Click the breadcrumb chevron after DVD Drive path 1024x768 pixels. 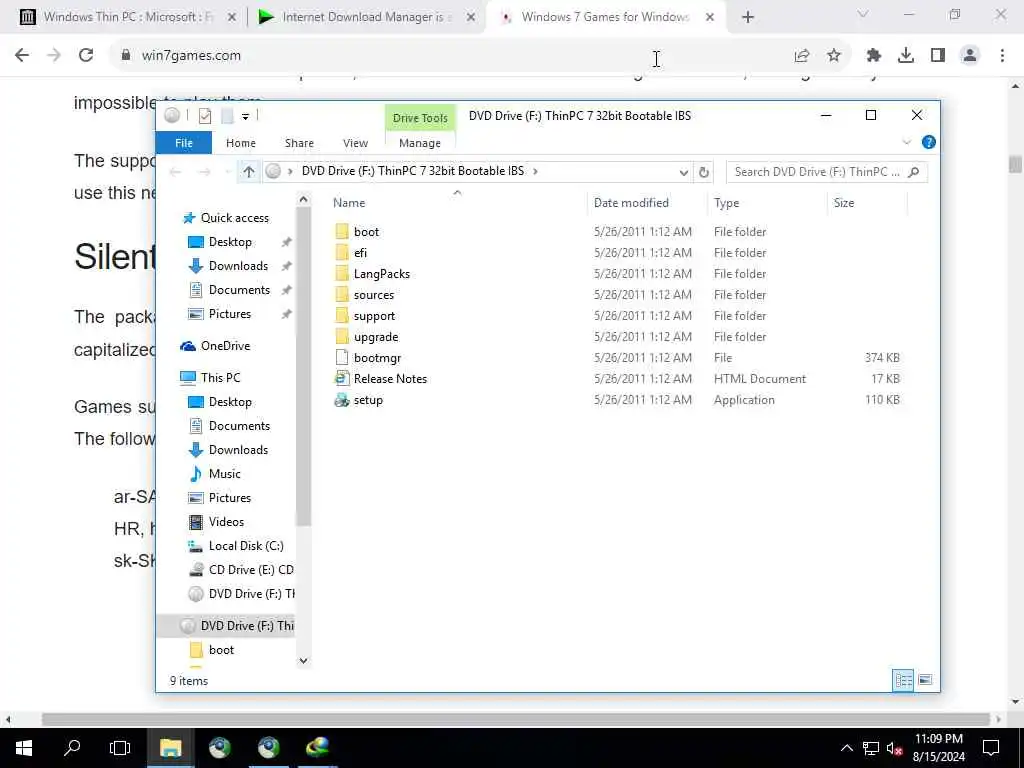coord(536,172)
